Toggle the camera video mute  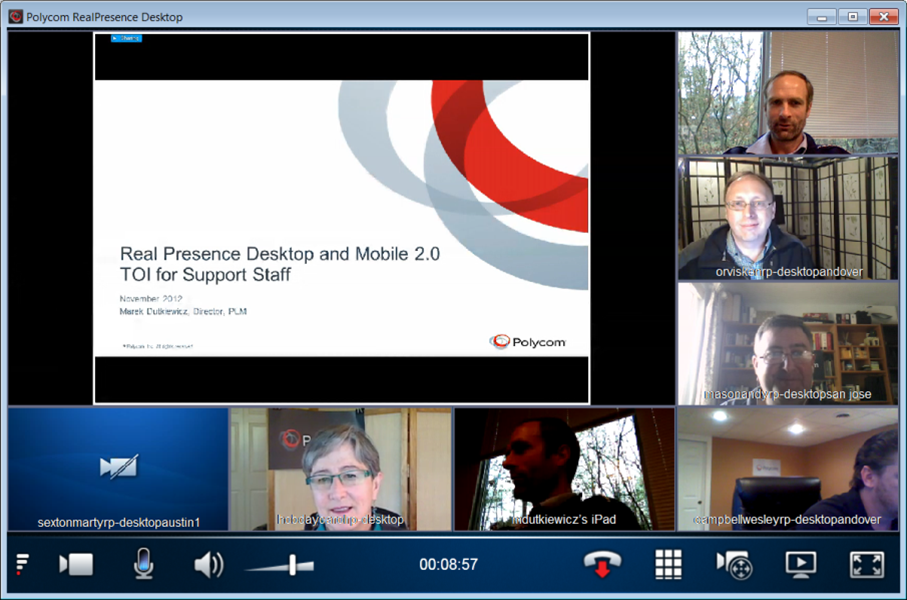[x=76, y=564]
